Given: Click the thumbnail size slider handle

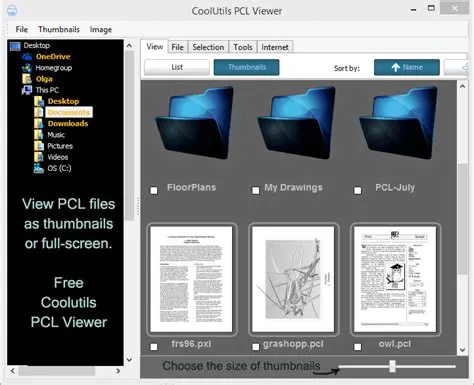Looking at the screenshot, I should click(393, 366).
